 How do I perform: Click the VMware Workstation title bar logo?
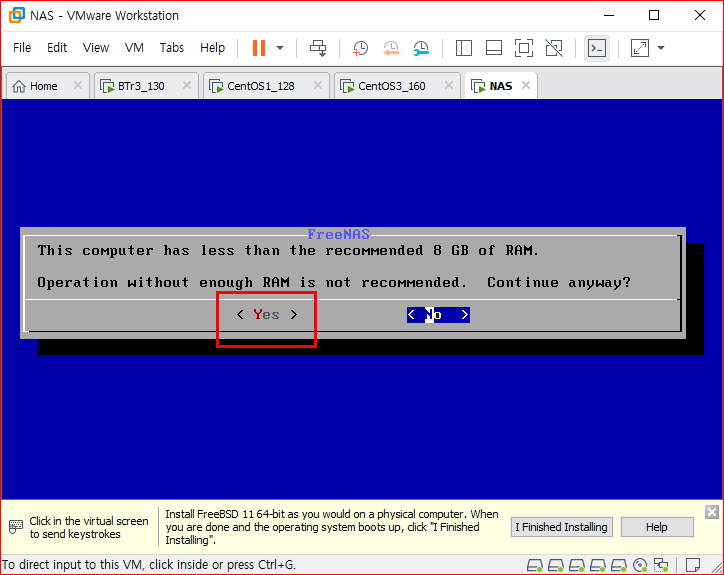[17, 15]
